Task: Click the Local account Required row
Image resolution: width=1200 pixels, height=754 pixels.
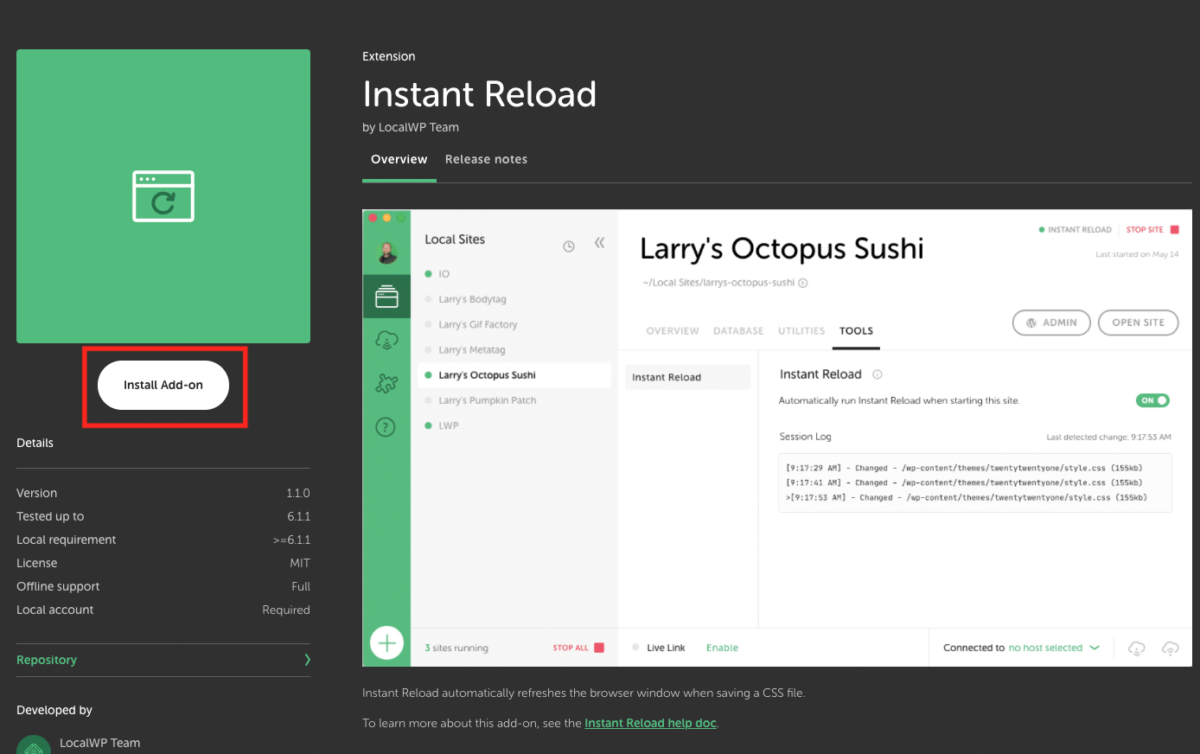Action: (x=163, y=610)
